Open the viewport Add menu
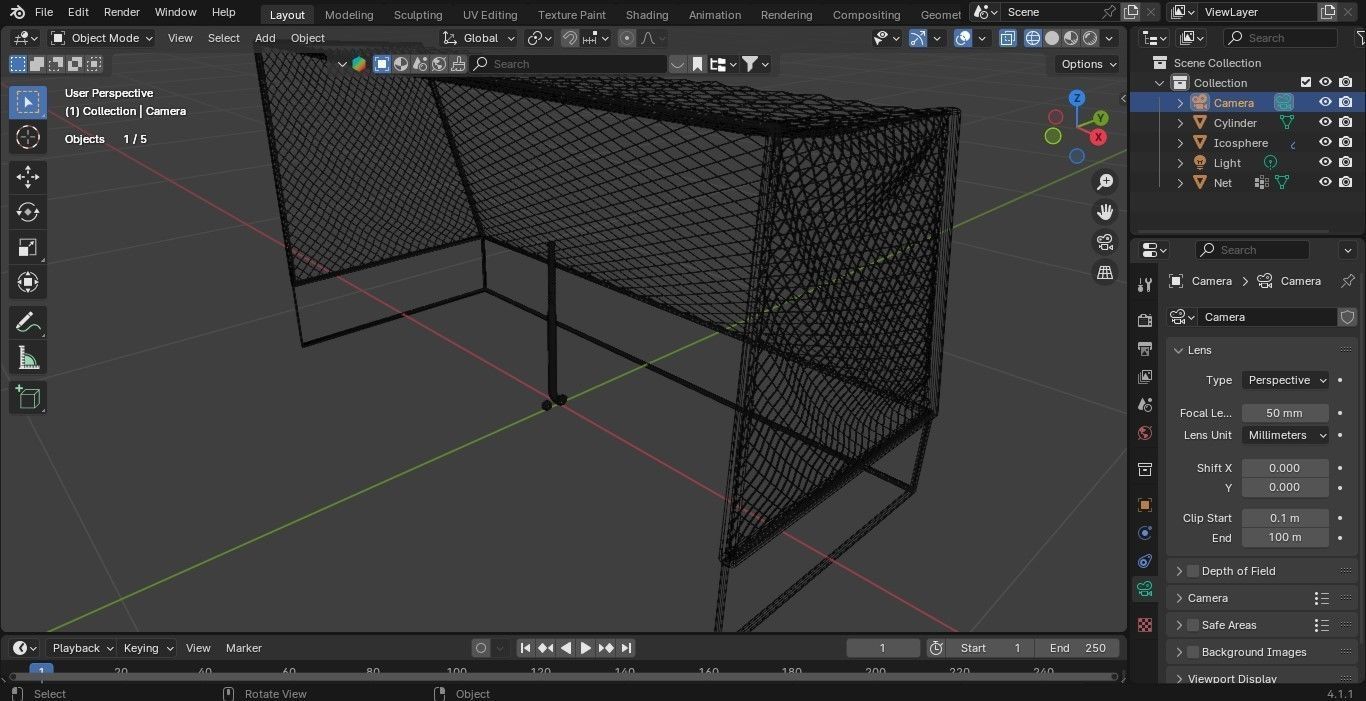 coord(265,38)
